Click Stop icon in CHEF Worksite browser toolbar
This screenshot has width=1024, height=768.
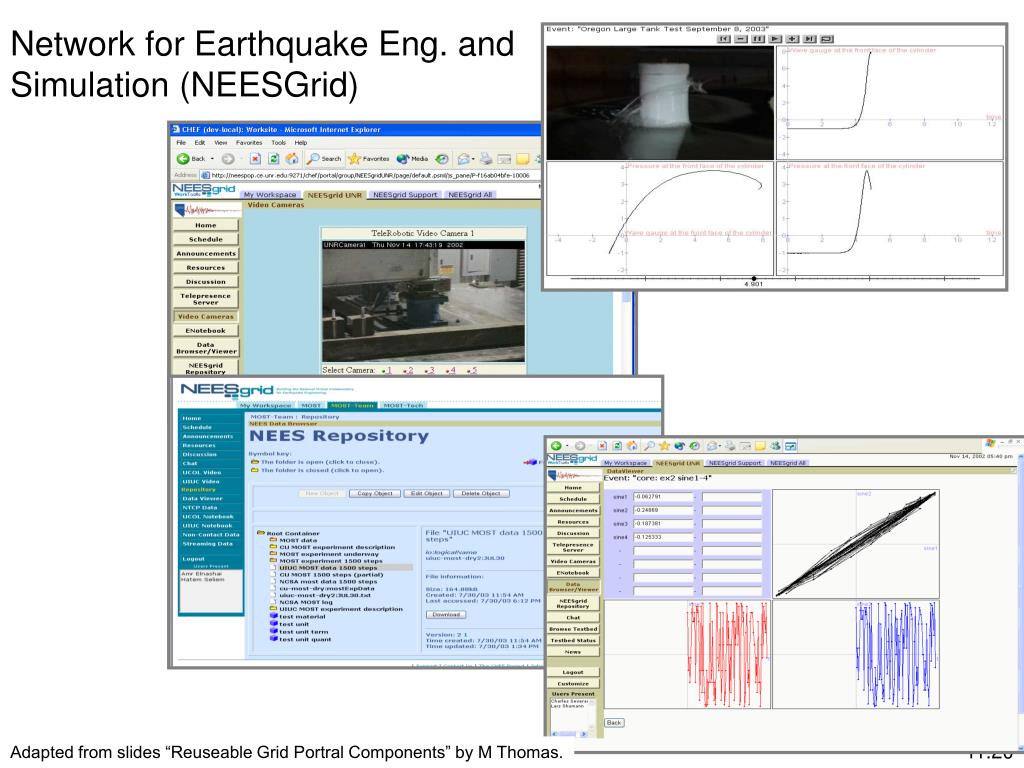(x=255, y=159)
